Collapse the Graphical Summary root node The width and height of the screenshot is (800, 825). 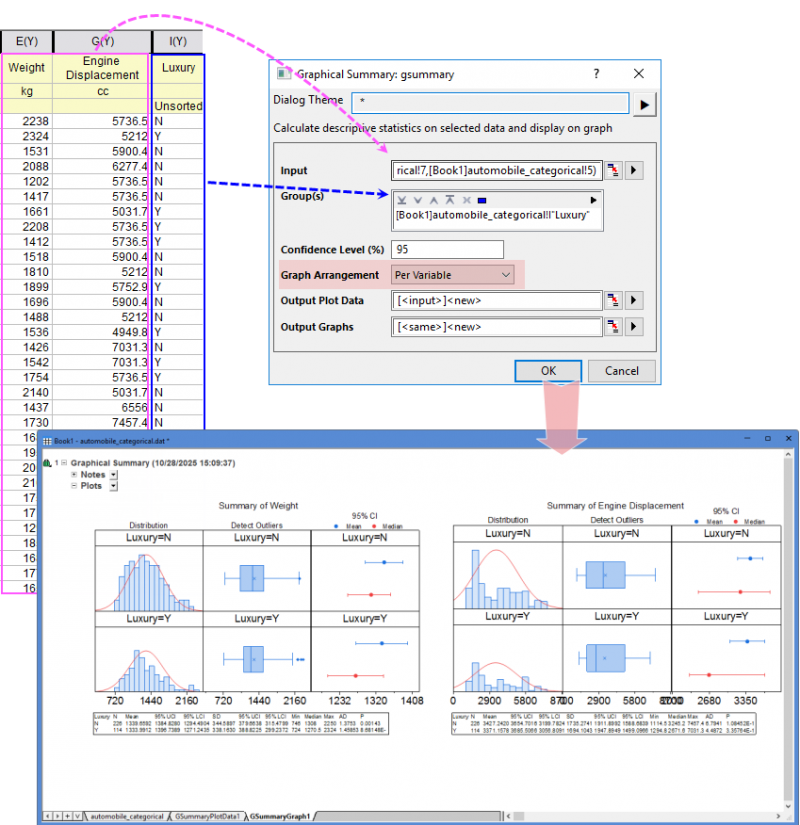pyautogui.click(x=62, y=463)
